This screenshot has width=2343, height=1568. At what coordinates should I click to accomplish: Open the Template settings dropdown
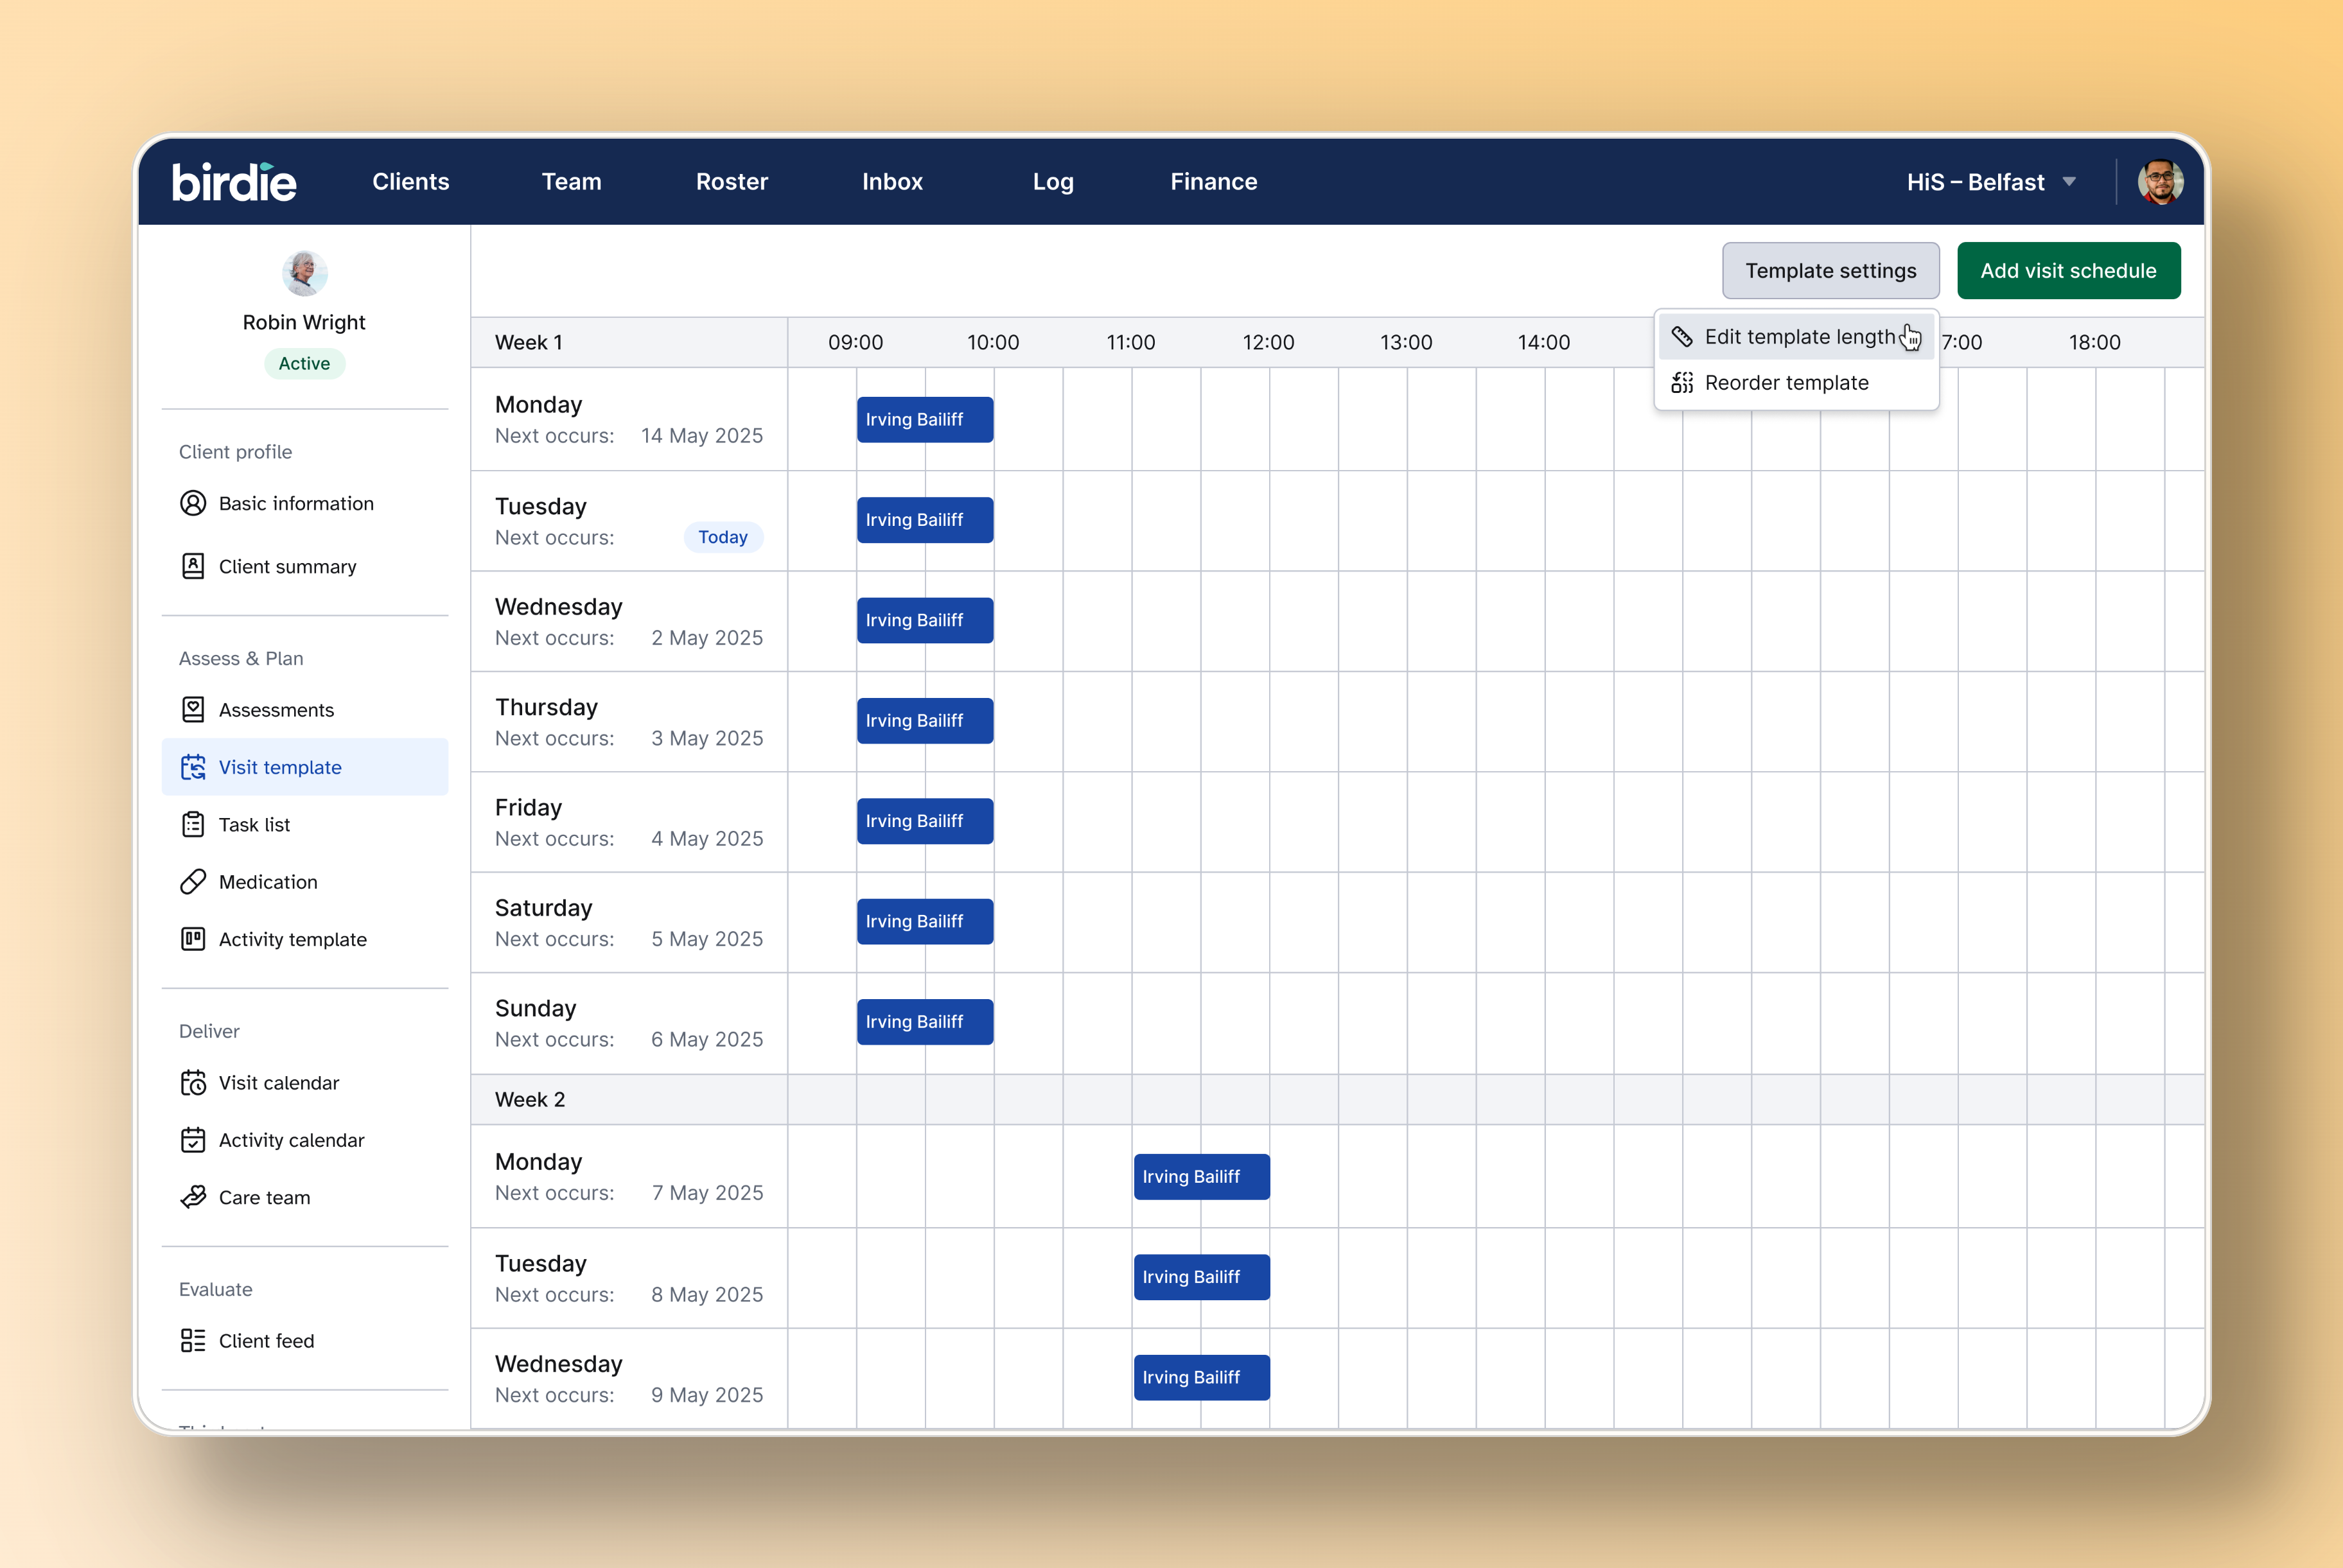(1830, 271)
